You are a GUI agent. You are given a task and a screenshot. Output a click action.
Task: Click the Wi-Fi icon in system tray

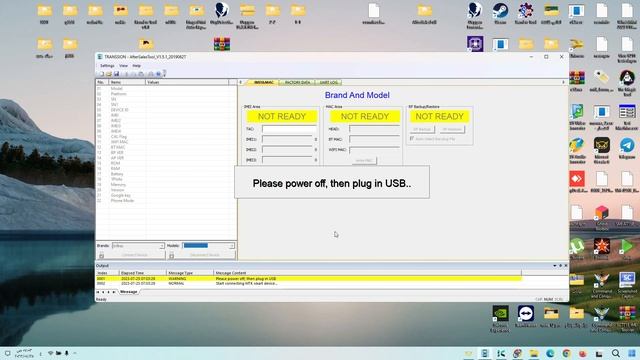click(50, 353)
